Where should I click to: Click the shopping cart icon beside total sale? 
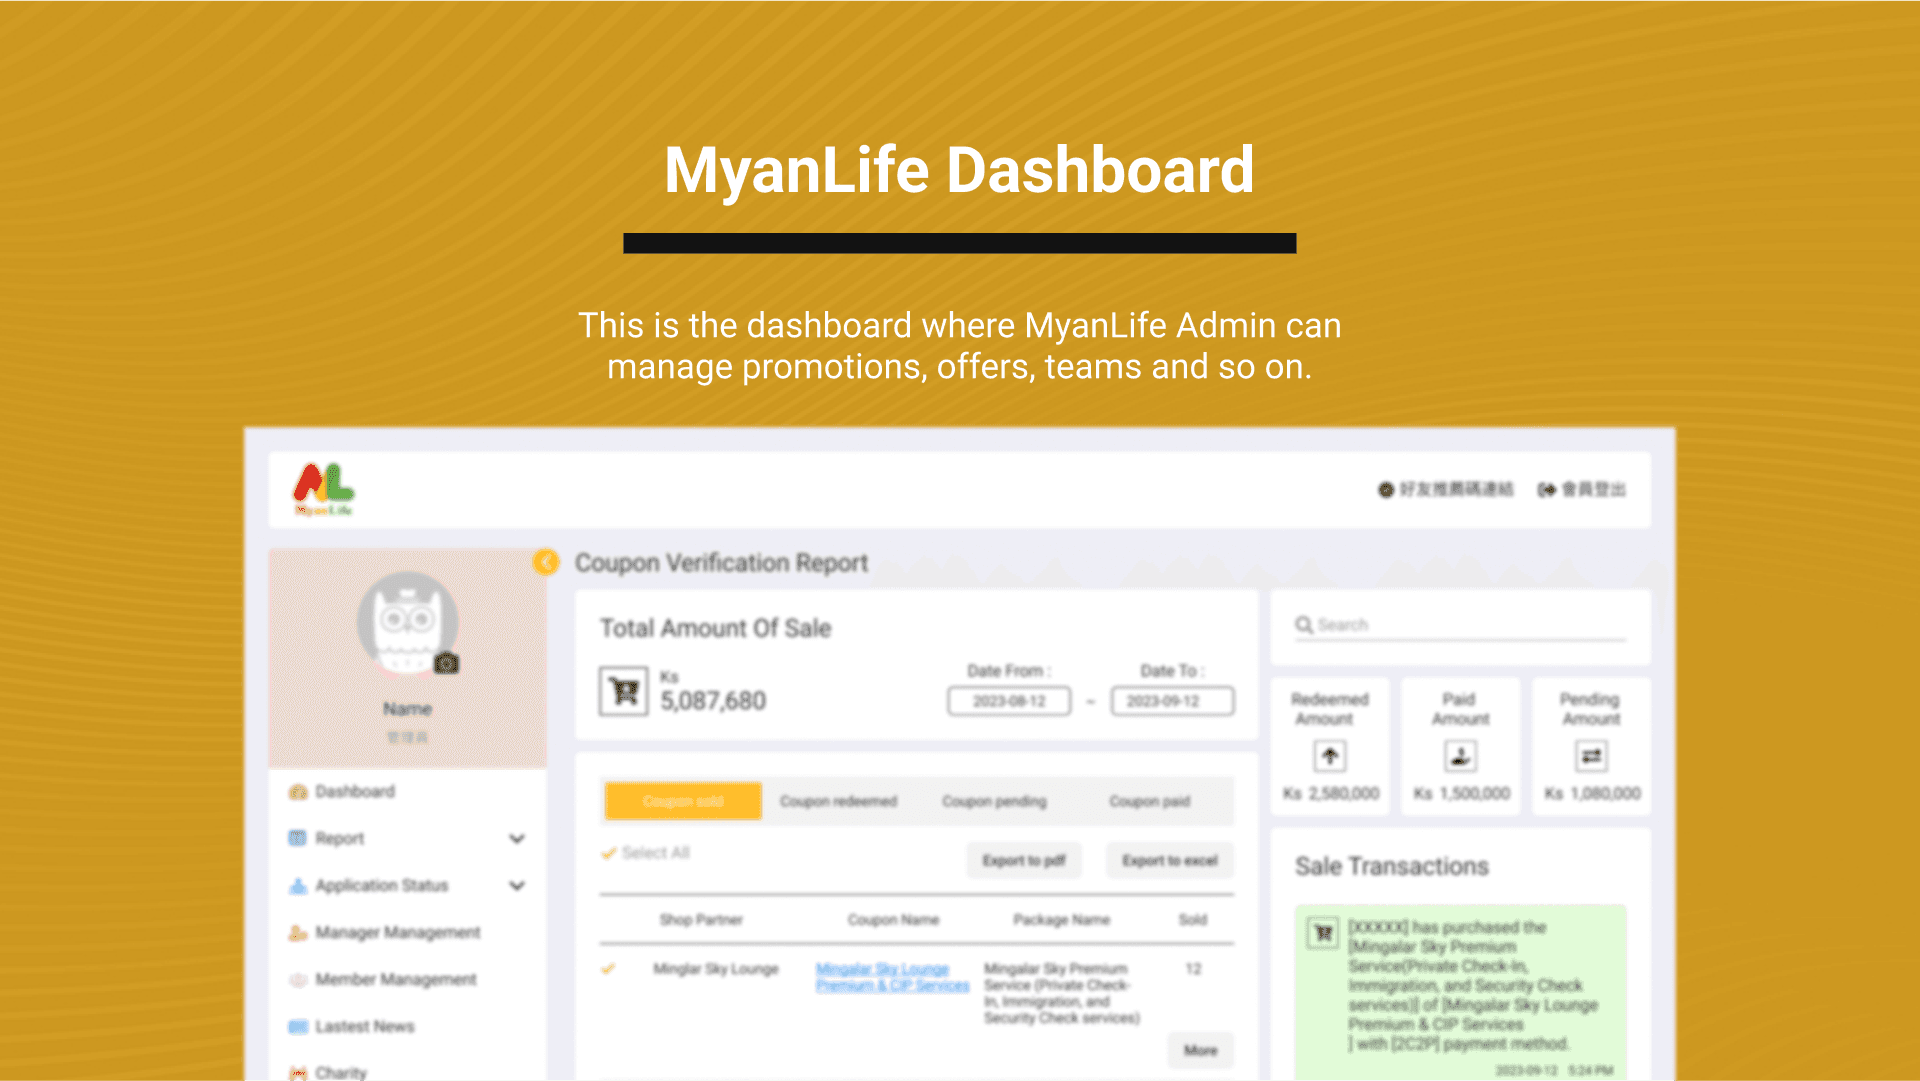tap(624, 691)
